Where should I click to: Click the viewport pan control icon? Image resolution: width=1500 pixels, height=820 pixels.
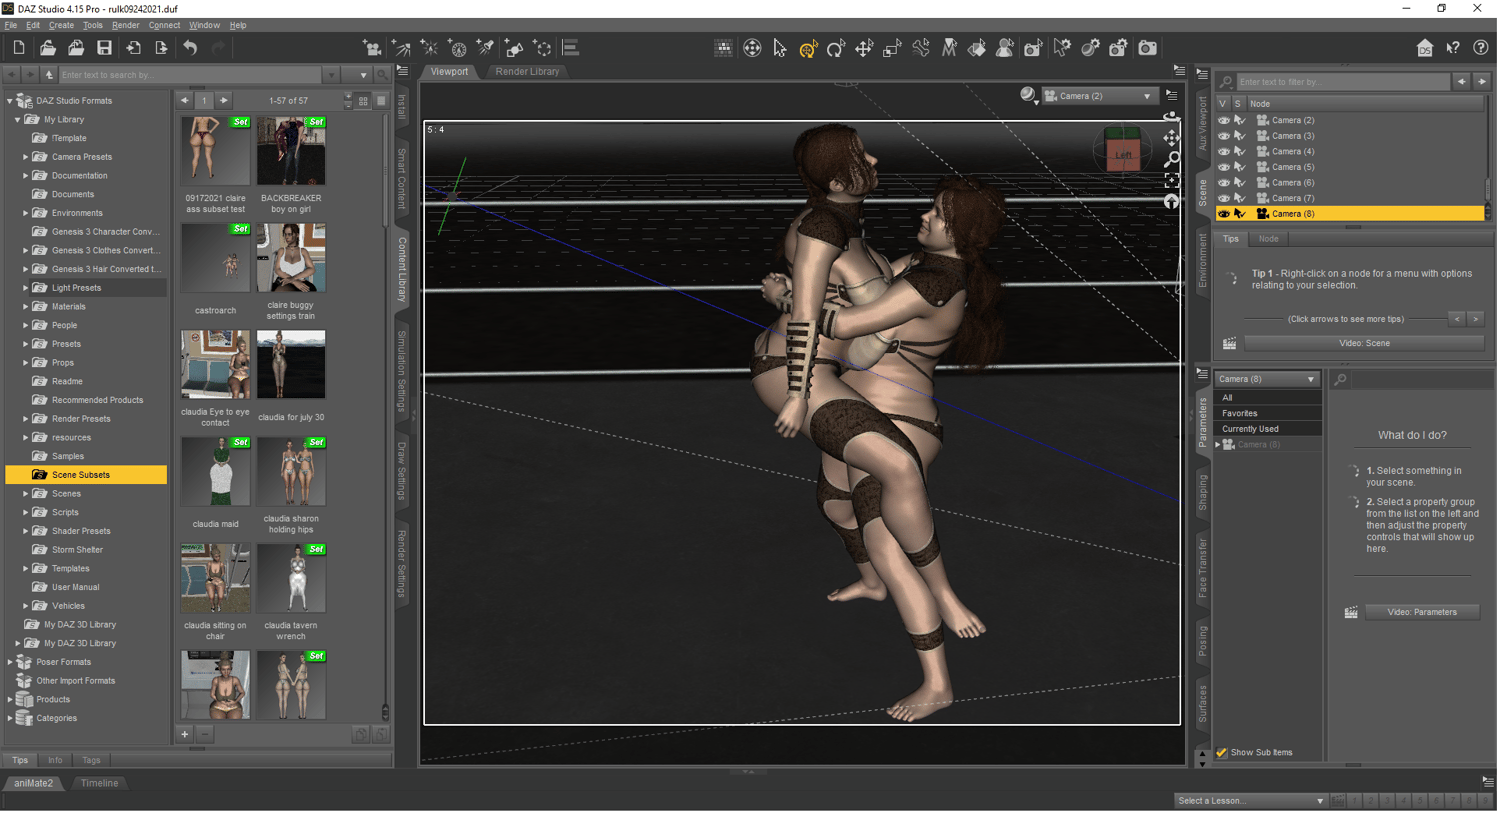(1172, 138)
